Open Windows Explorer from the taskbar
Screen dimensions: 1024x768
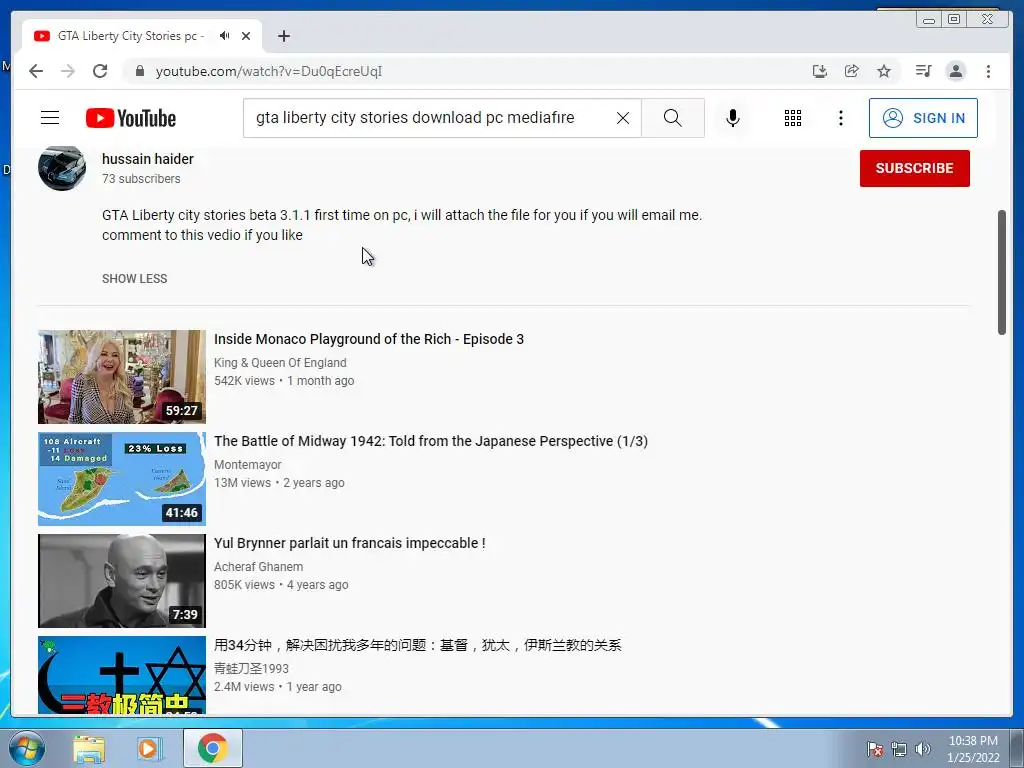(x=89, y=748)
